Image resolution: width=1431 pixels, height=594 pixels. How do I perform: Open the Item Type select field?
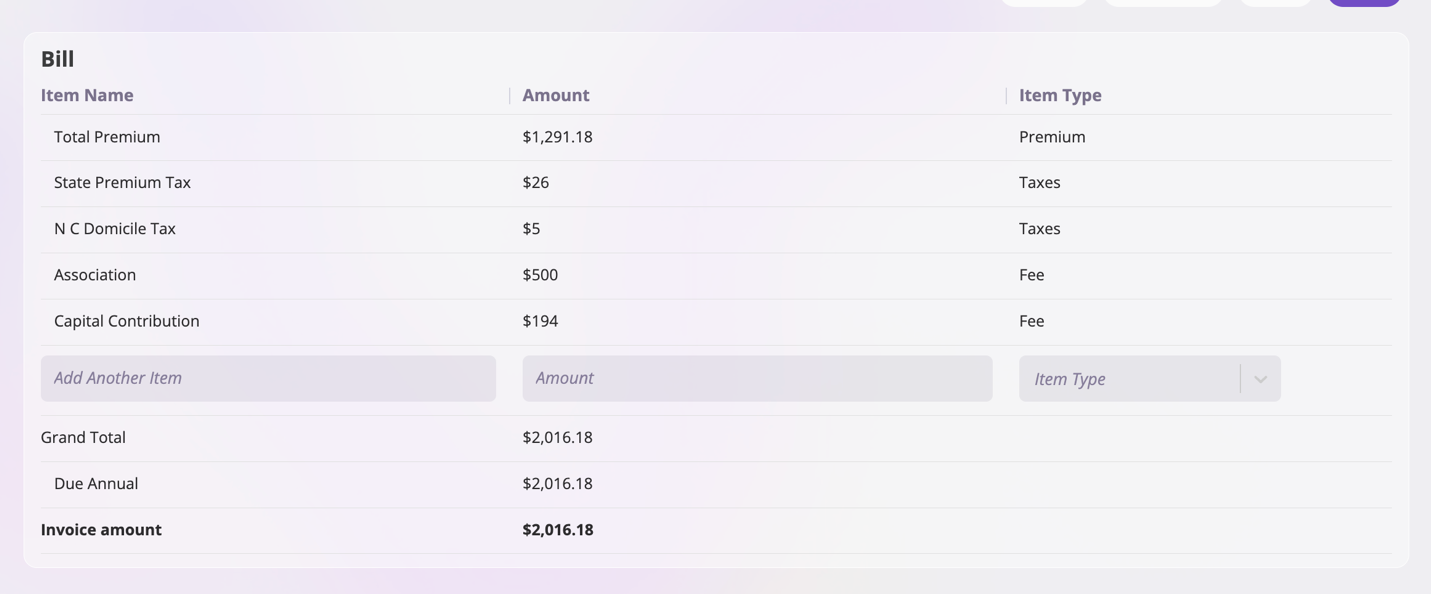pos(1130,379)
